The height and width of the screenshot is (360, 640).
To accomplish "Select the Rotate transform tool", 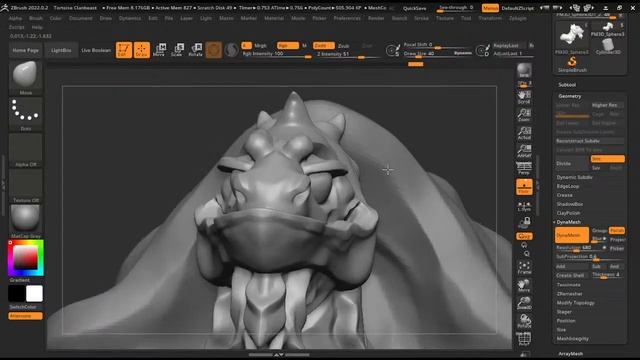I will (196, 50).
